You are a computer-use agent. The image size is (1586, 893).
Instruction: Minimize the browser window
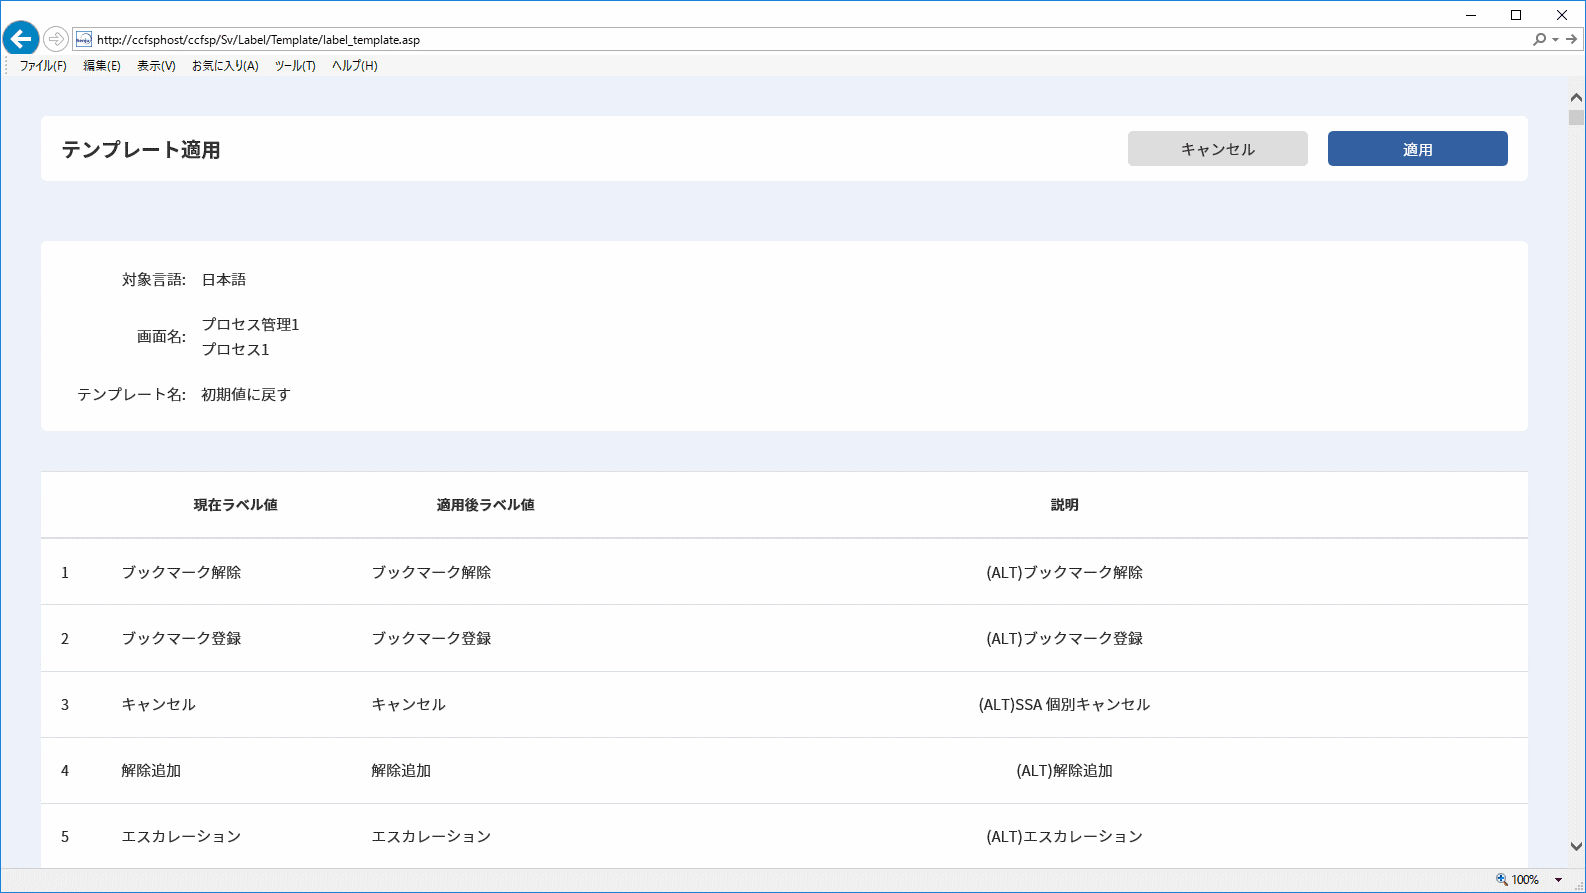tap(1472, 15)
